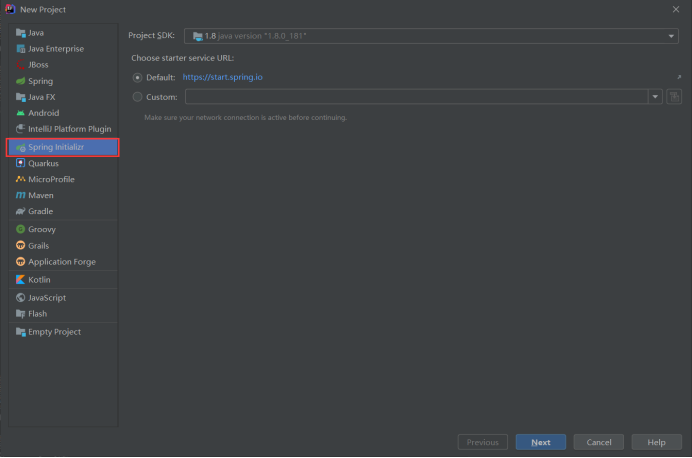Select the Flash icon
Image resolution: width=692 pixels, height=458 pixels.
(x=20, y=314)
